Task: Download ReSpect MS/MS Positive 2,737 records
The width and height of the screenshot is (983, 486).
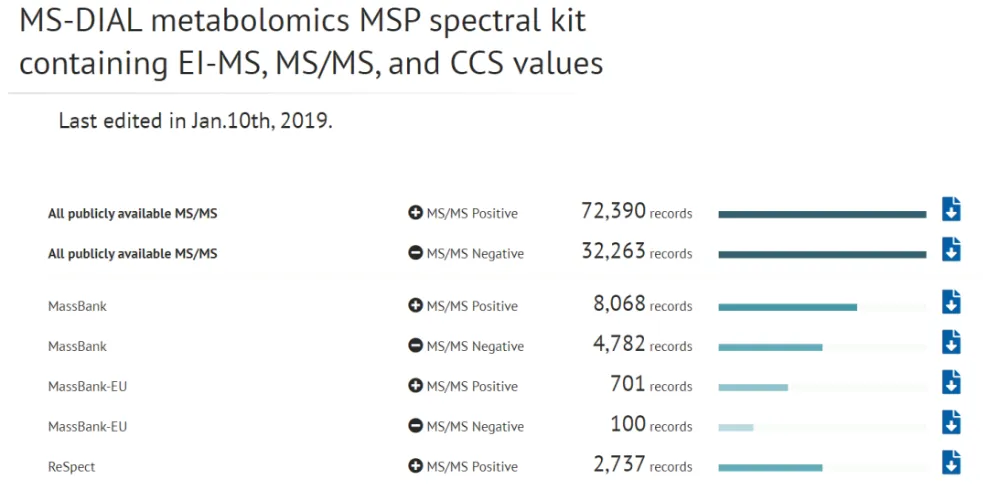Action: pos(951,463)
